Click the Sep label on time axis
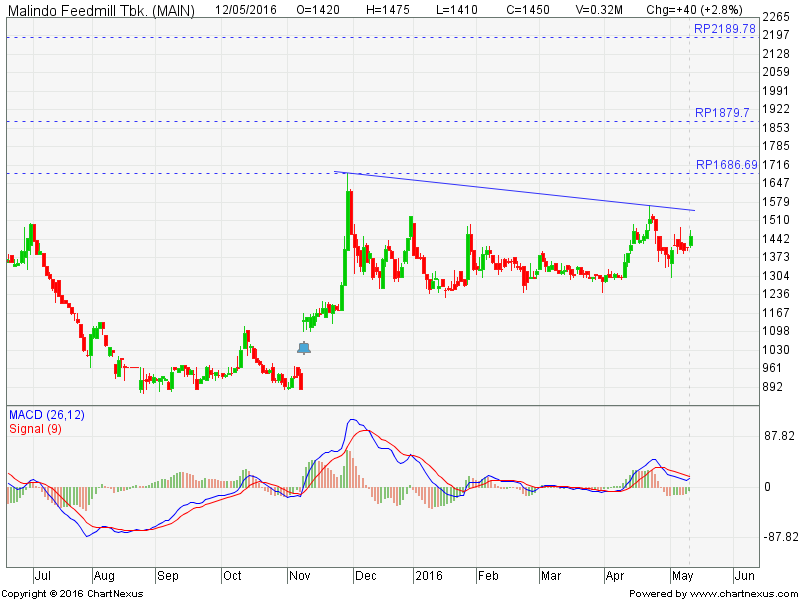The width and height of the screenshot is (800, 600). click(x=168, y=576)
